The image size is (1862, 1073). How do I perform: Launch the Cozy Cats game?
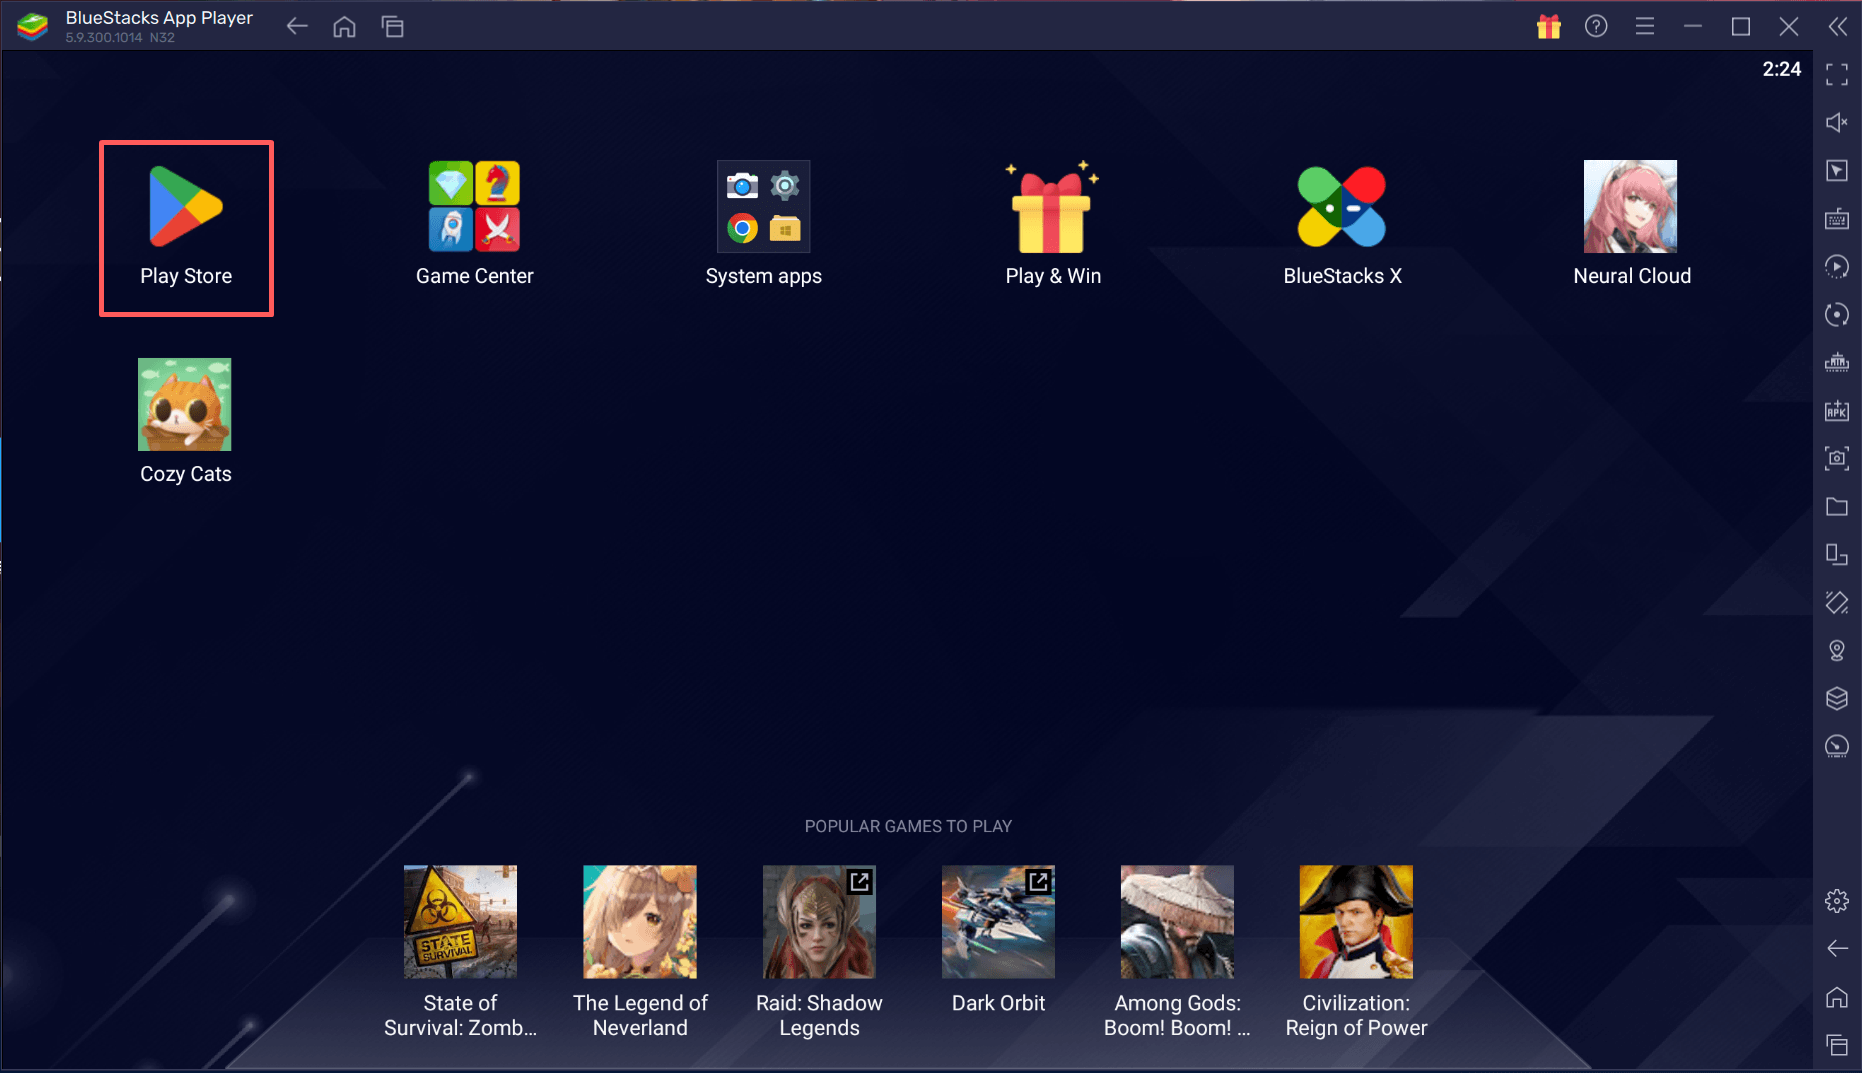[185, 422]
